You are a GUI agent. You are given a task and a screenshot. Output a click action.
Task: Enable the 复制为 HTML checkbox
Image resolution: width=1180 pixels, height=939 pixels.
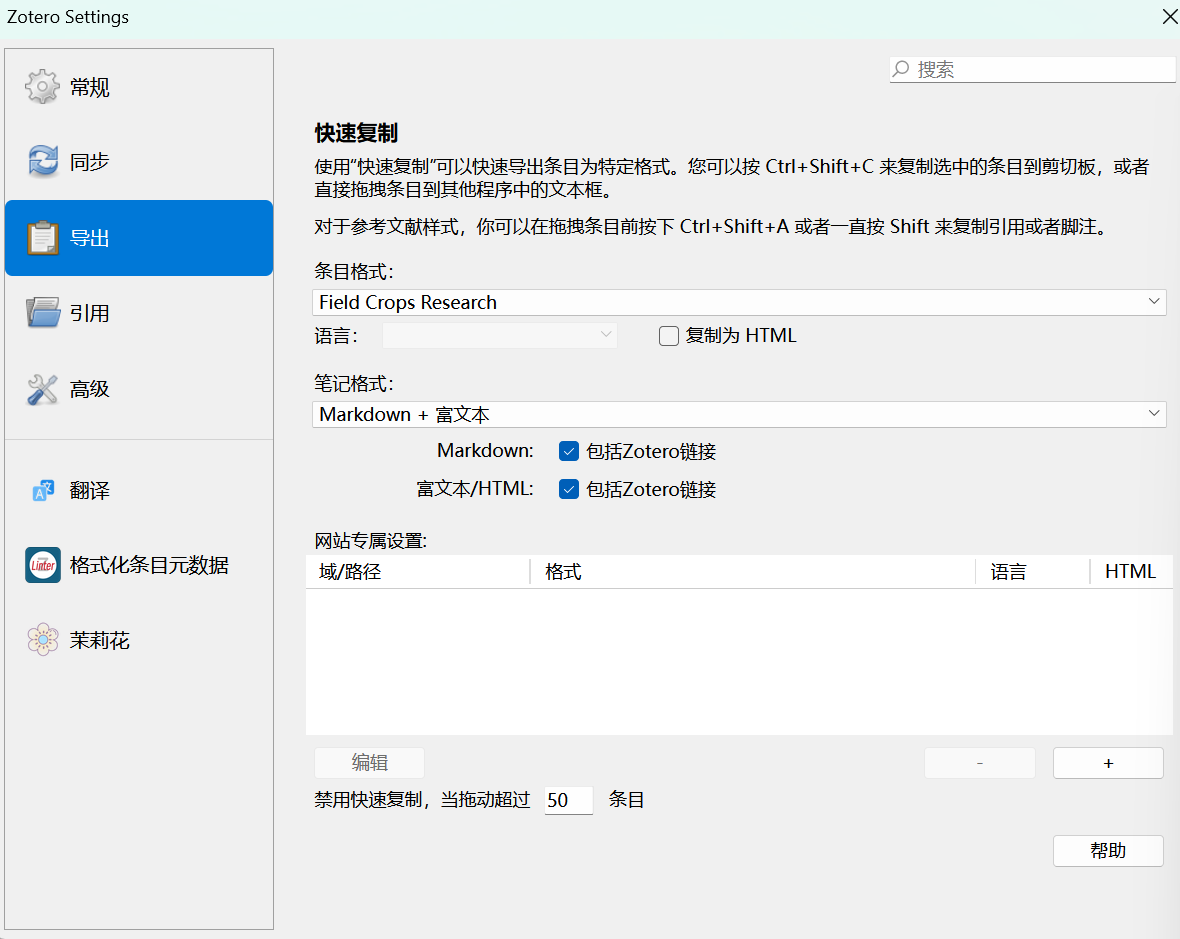pyautogui.click(x=668, y=335)
